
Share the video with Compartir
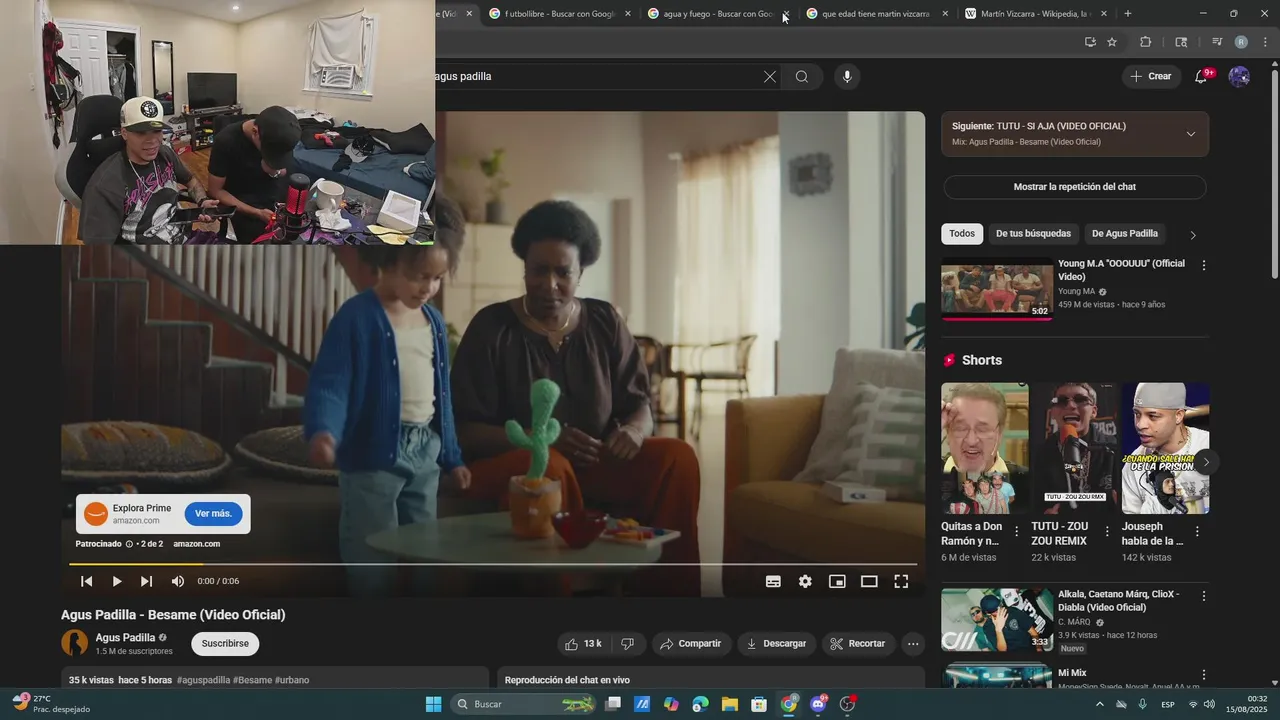click(x=691, y=644)
